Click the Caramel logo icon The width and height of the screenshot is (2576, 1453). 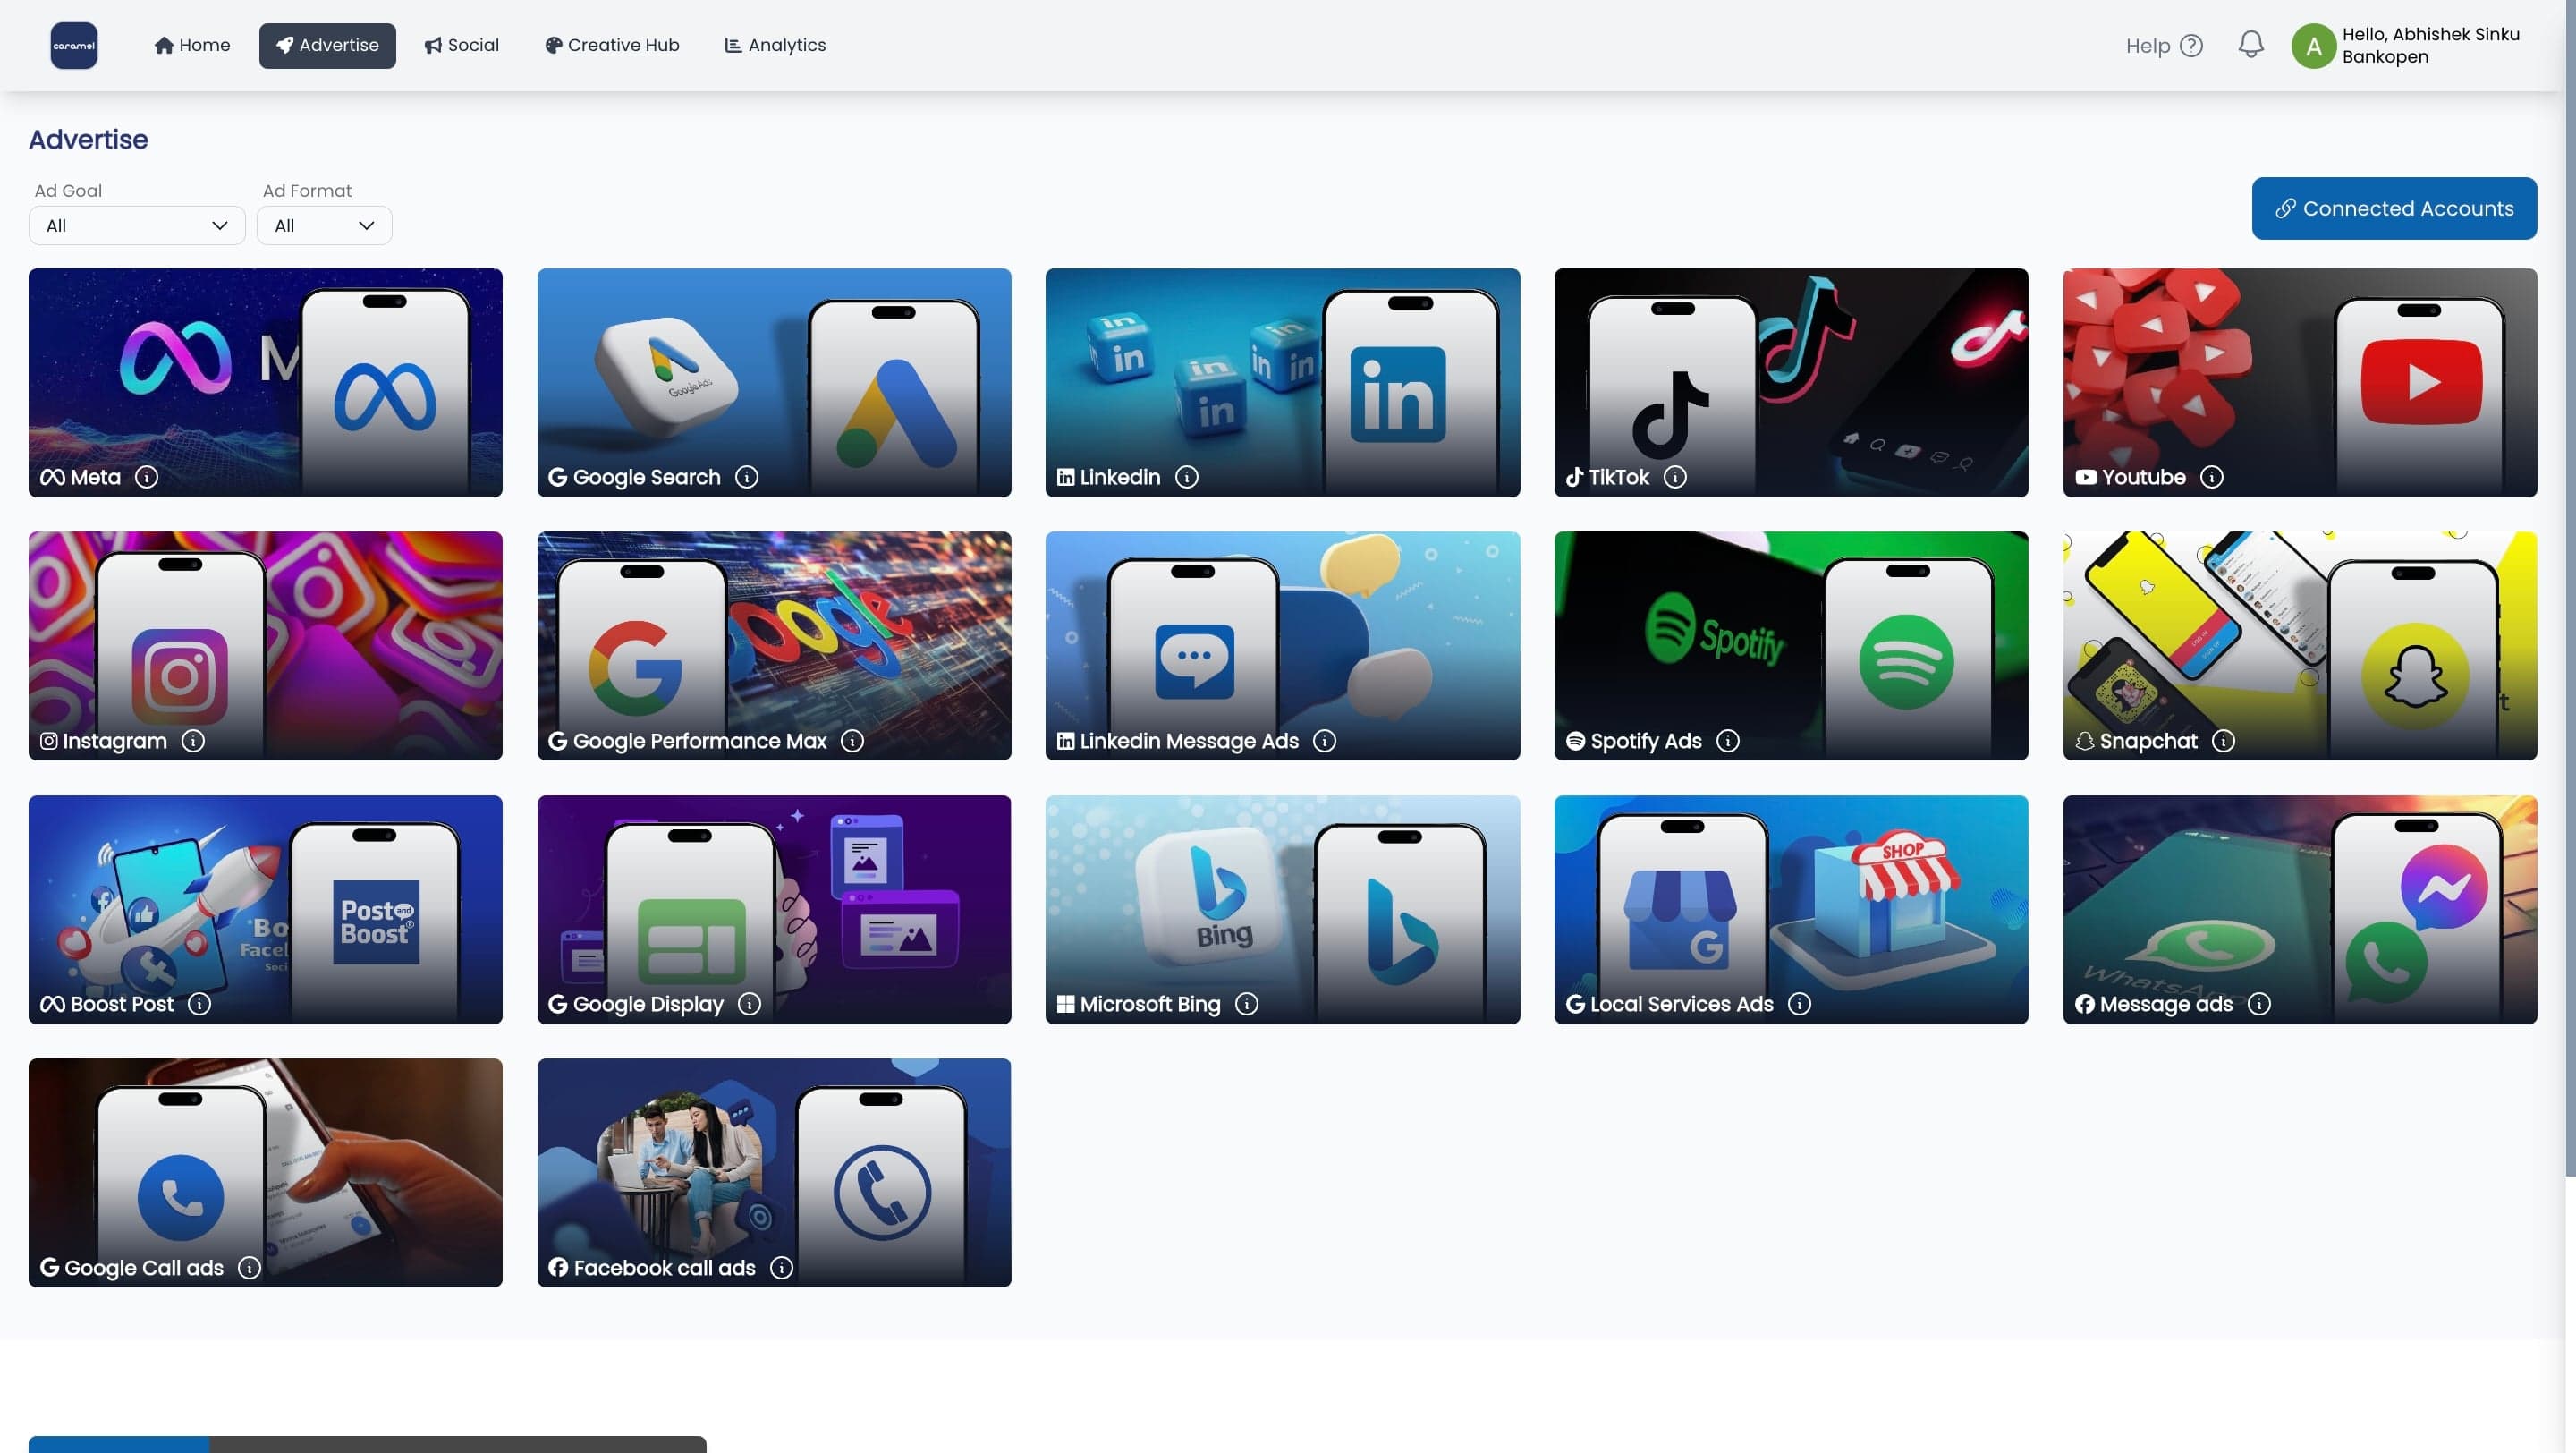(74, 45)
